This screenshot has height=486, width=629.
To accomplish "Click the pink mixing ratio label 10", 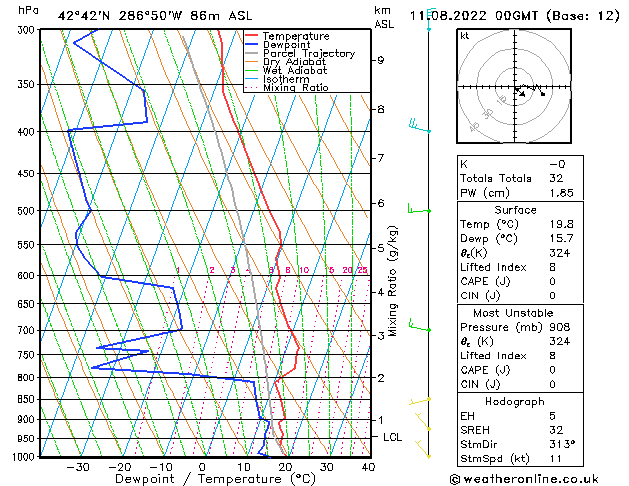I will [x=304, y=270].
